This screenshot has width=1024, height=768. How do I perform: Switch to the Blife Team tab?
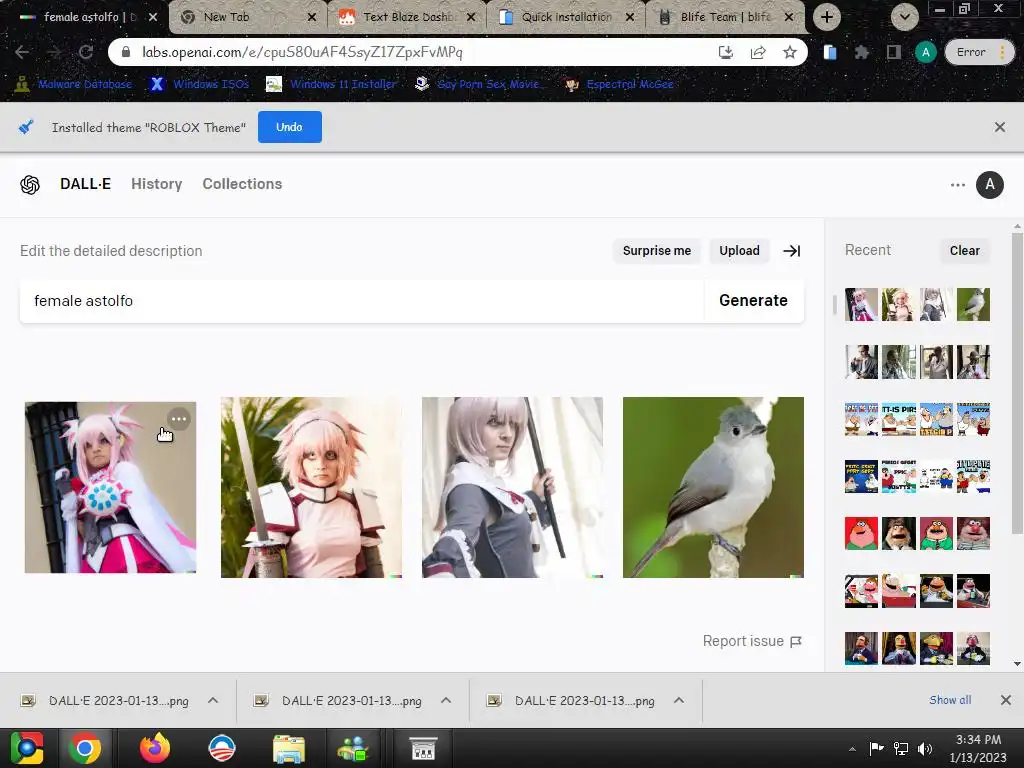(725, 17)
